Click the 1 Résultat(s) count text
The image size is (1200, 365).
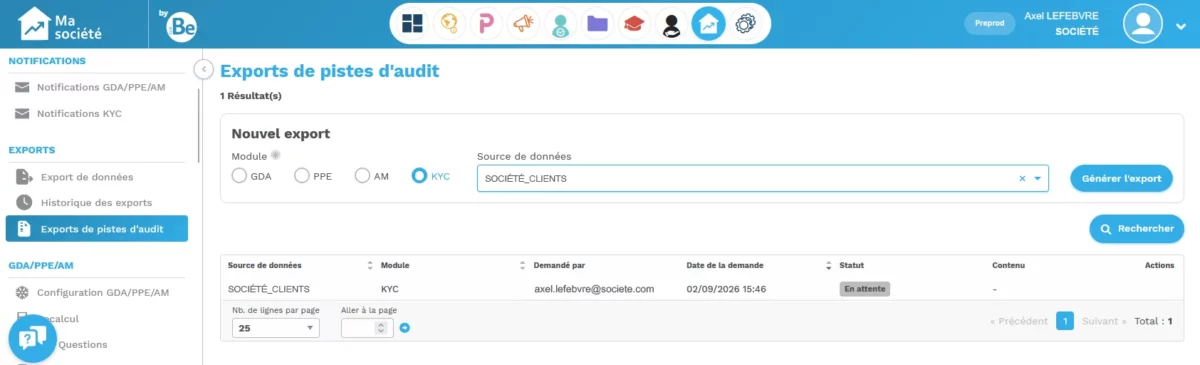click(251, 96)
